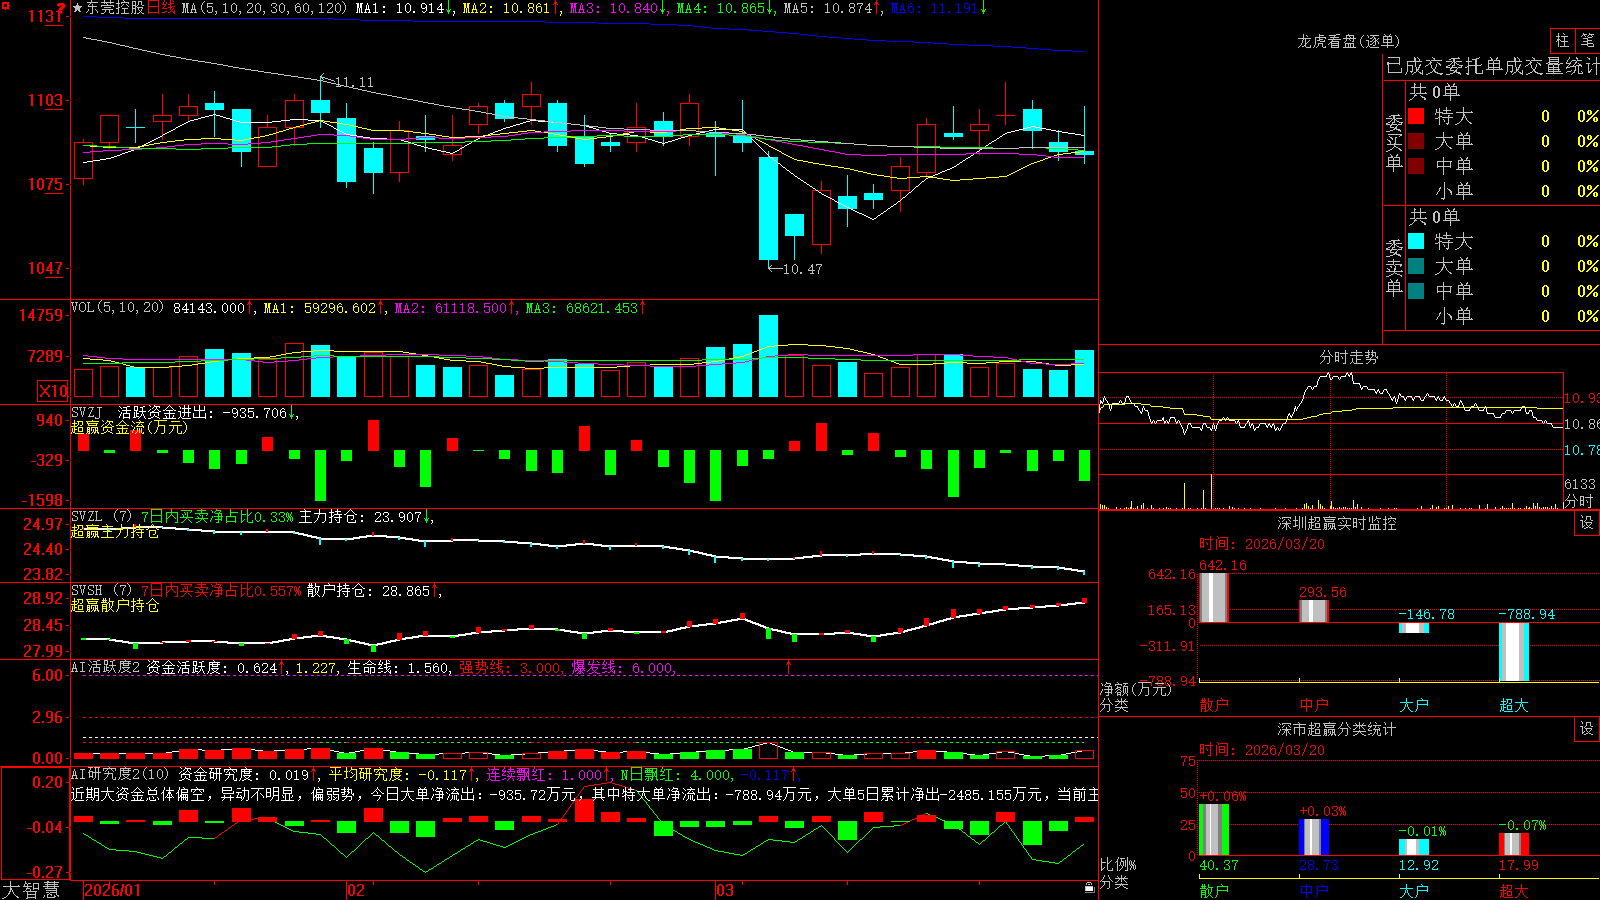Switch to 柱 bar view in 龙虎看盘

(x=1562, y=40)
